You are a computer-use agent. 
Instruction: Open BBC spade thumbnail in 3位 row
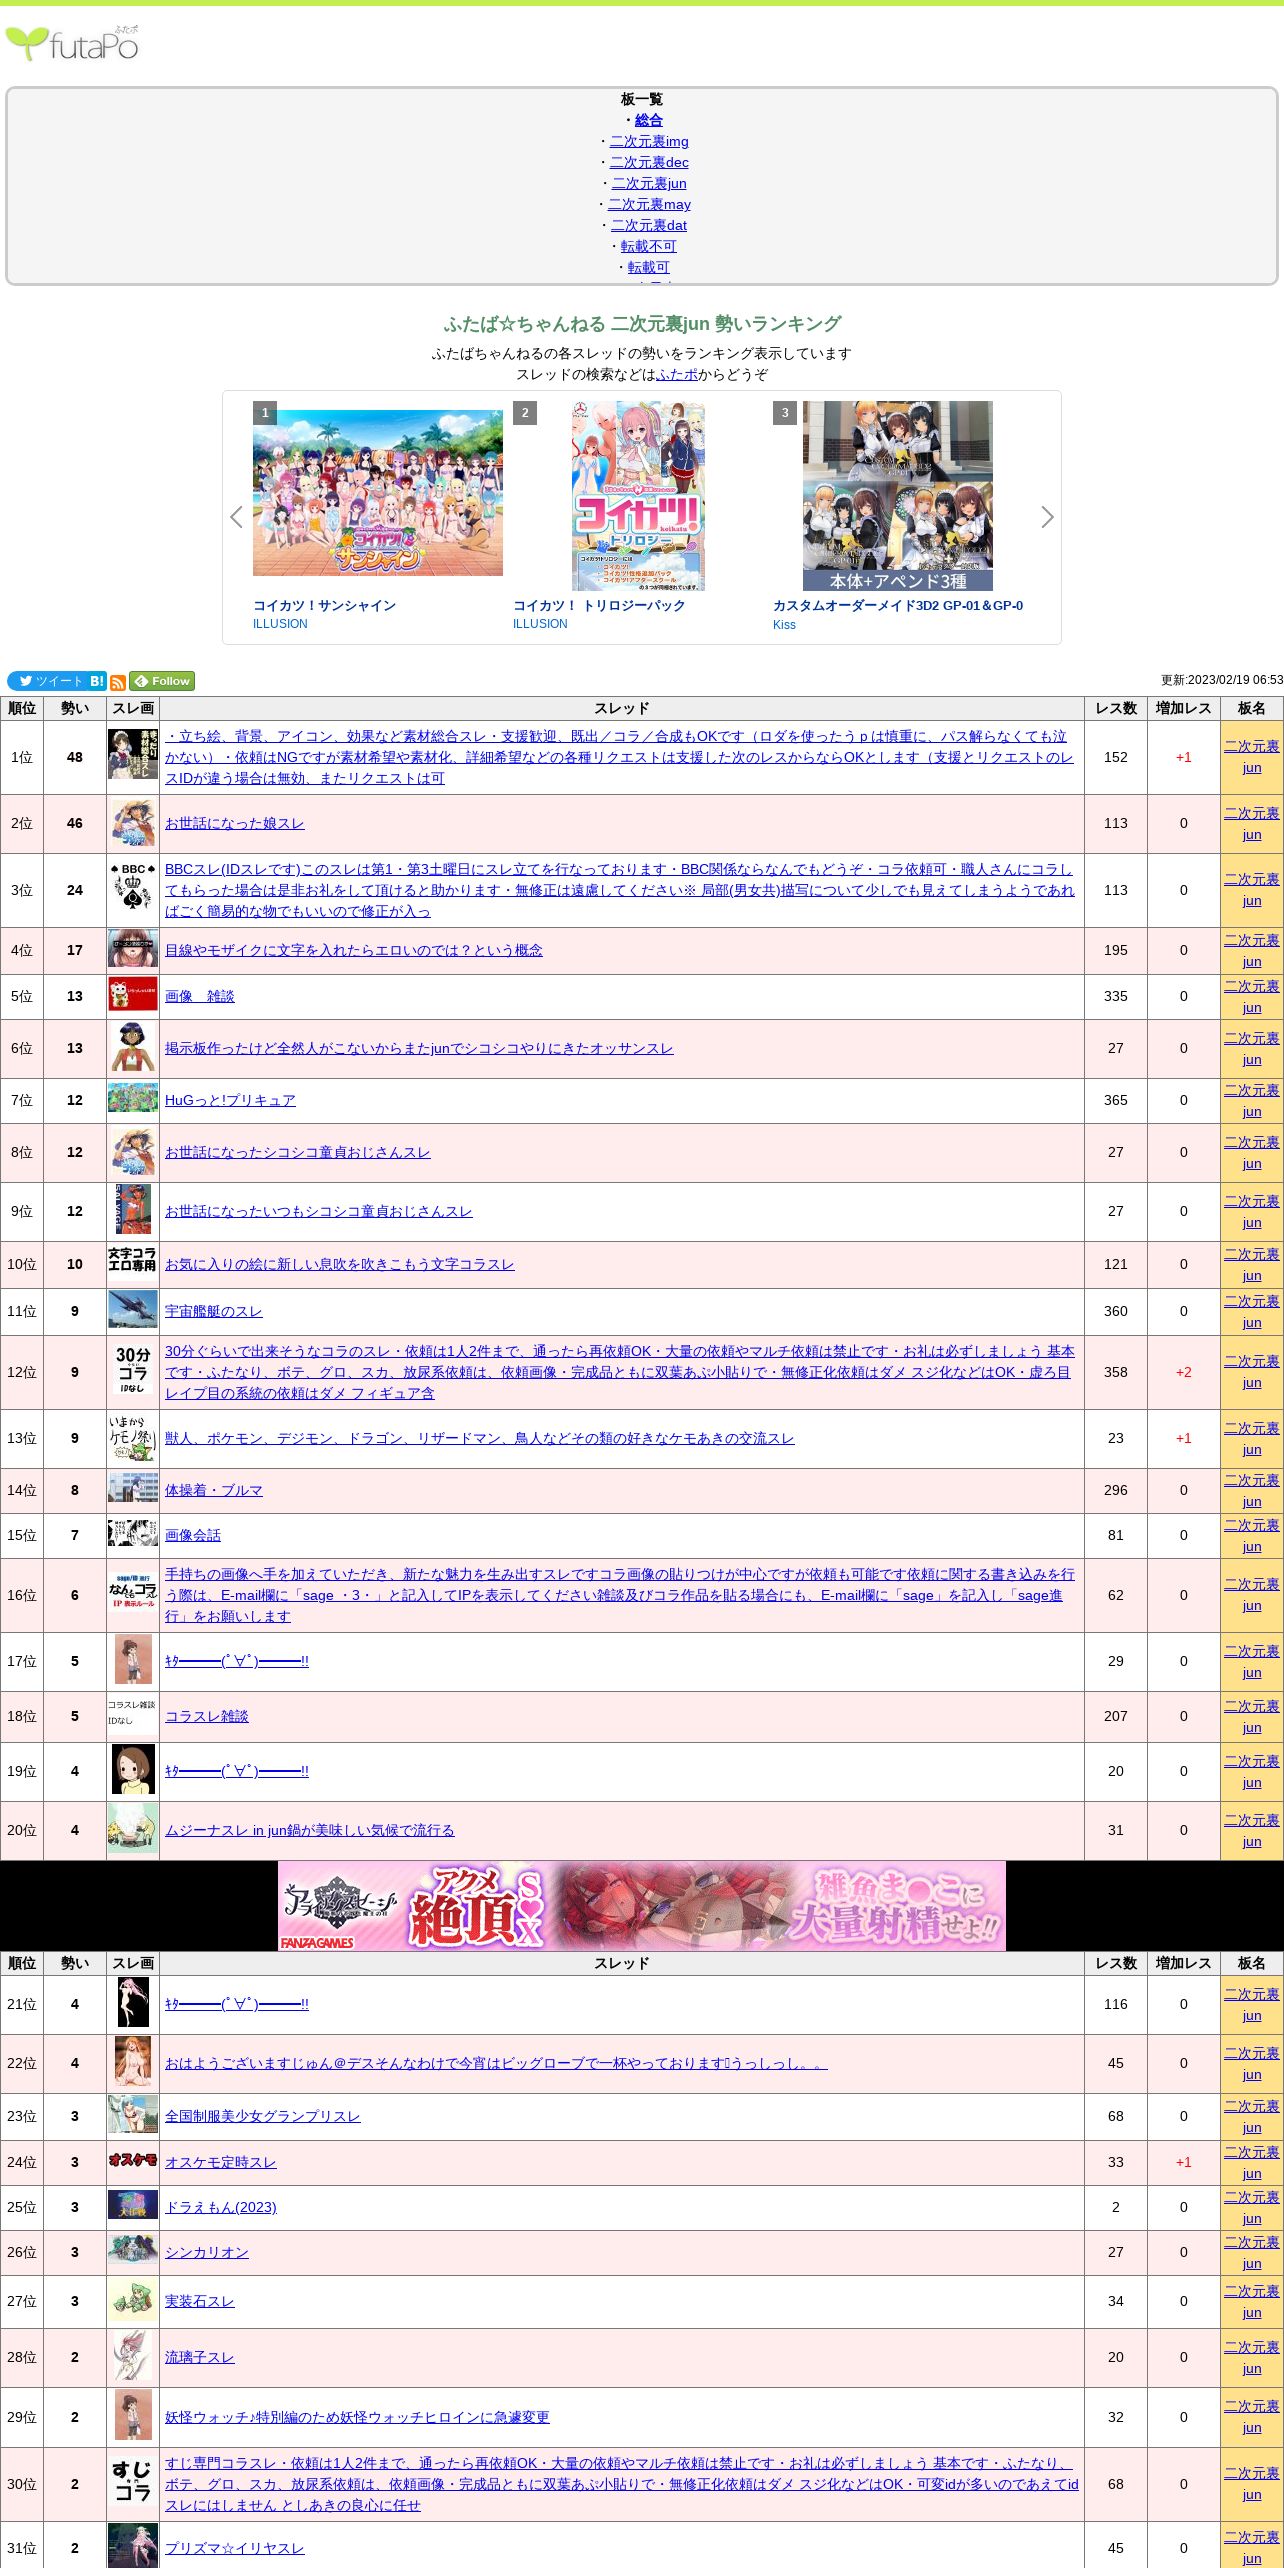pyautogui.click(x=133, y=886)
